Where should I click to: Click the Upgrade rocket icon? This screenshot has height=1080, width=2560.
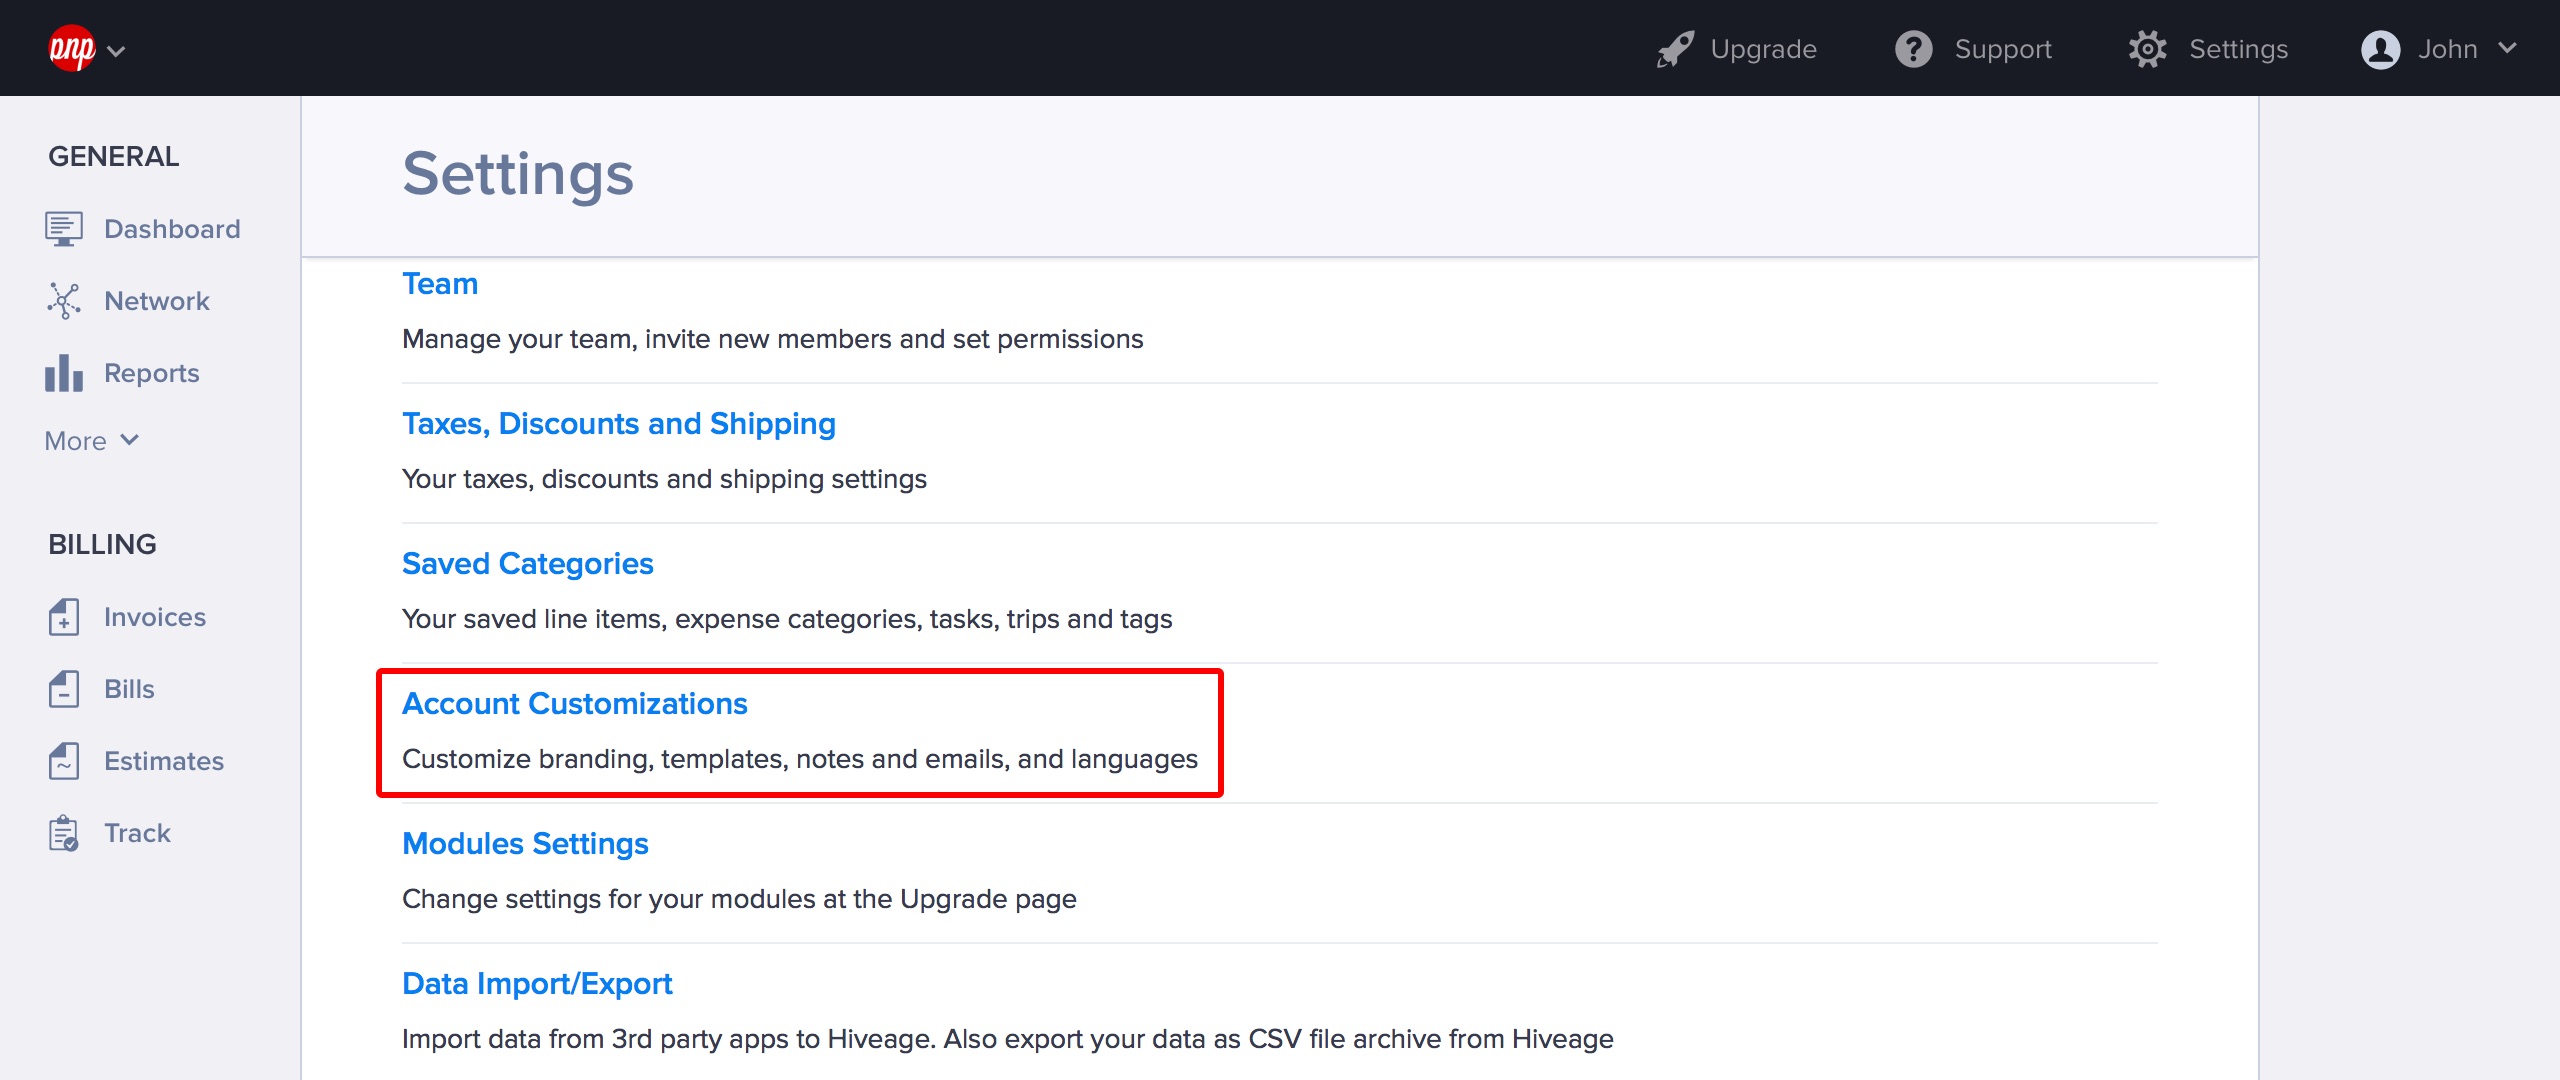[1675, 49]
